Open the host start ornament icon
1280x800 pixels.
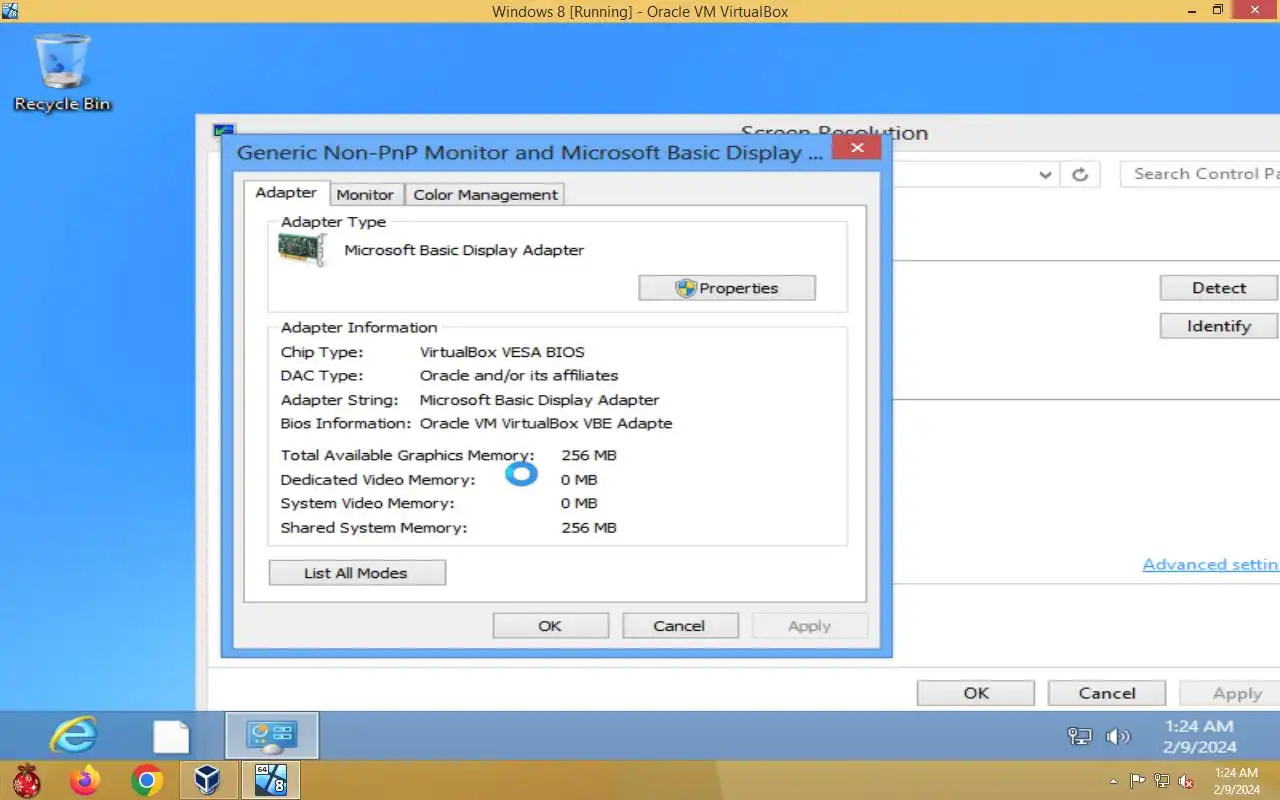[26, 780]
